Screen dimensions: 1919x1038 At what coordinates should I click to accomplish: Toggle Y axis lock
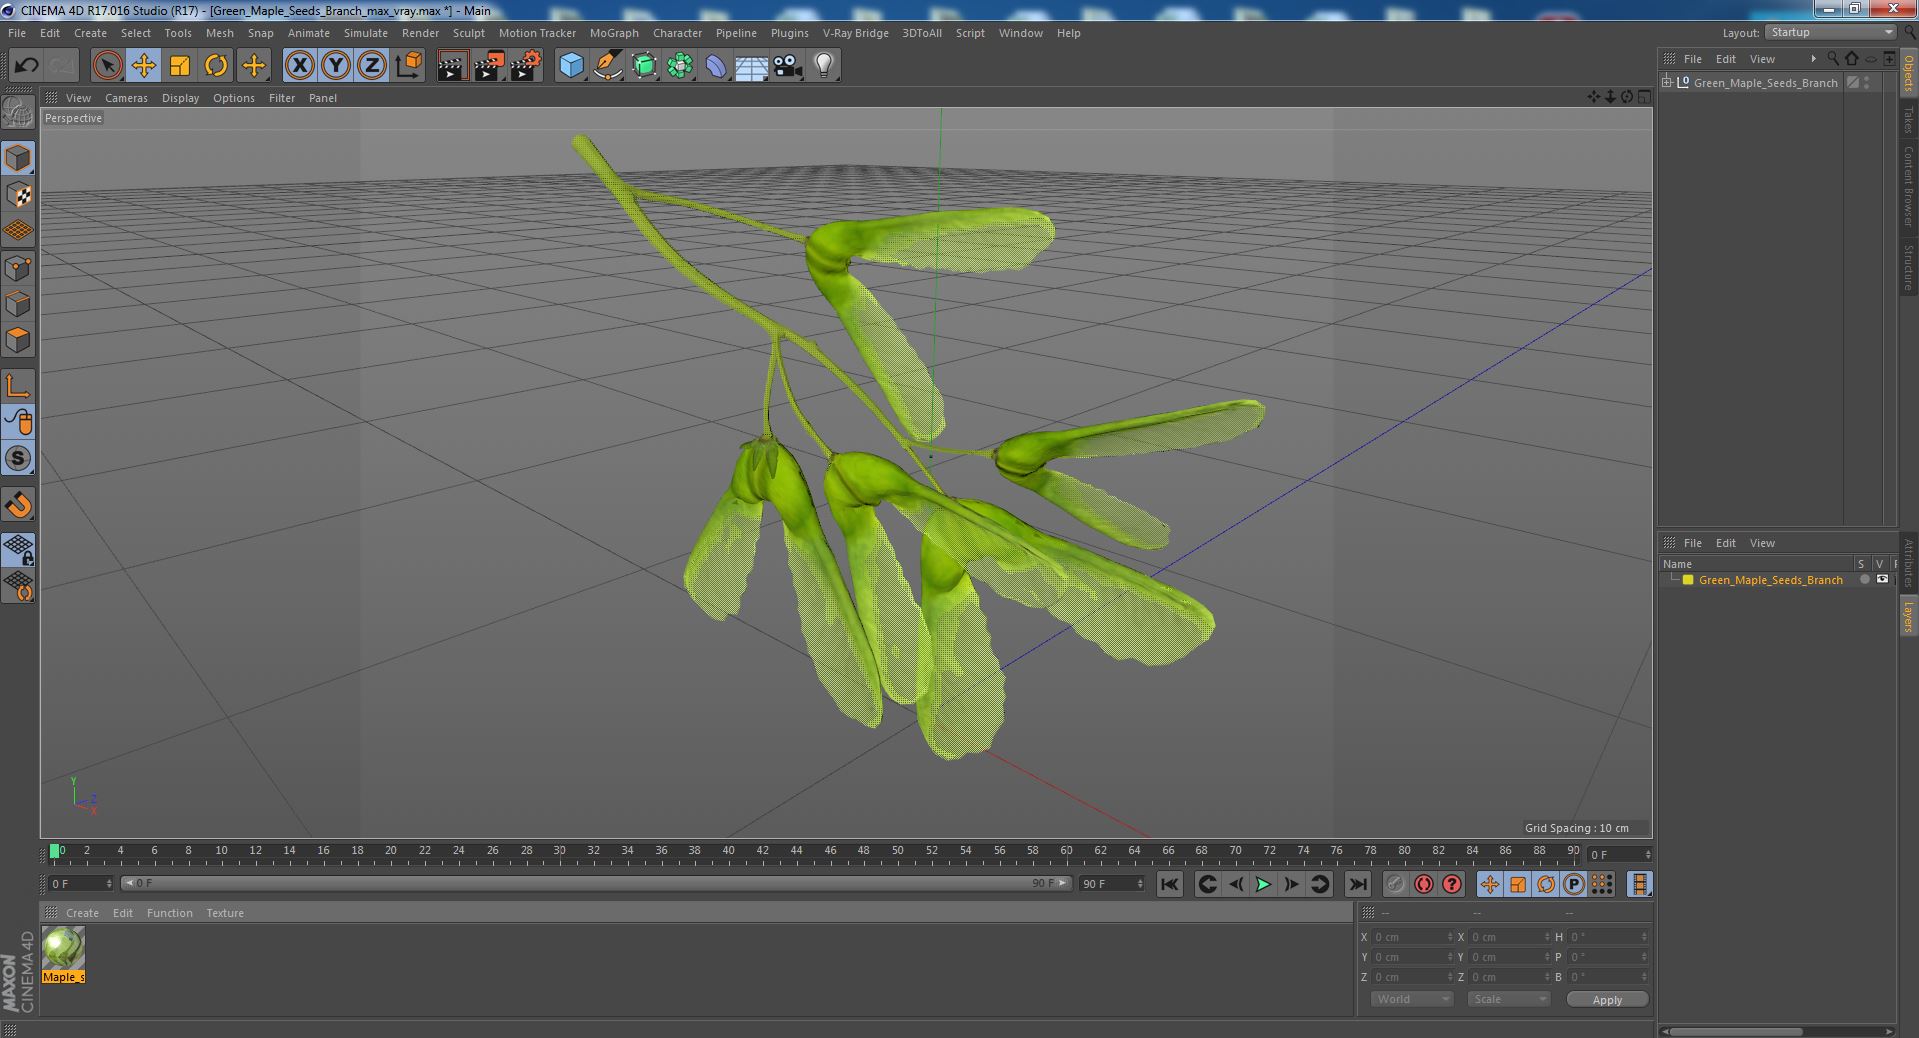click(336, 66)
